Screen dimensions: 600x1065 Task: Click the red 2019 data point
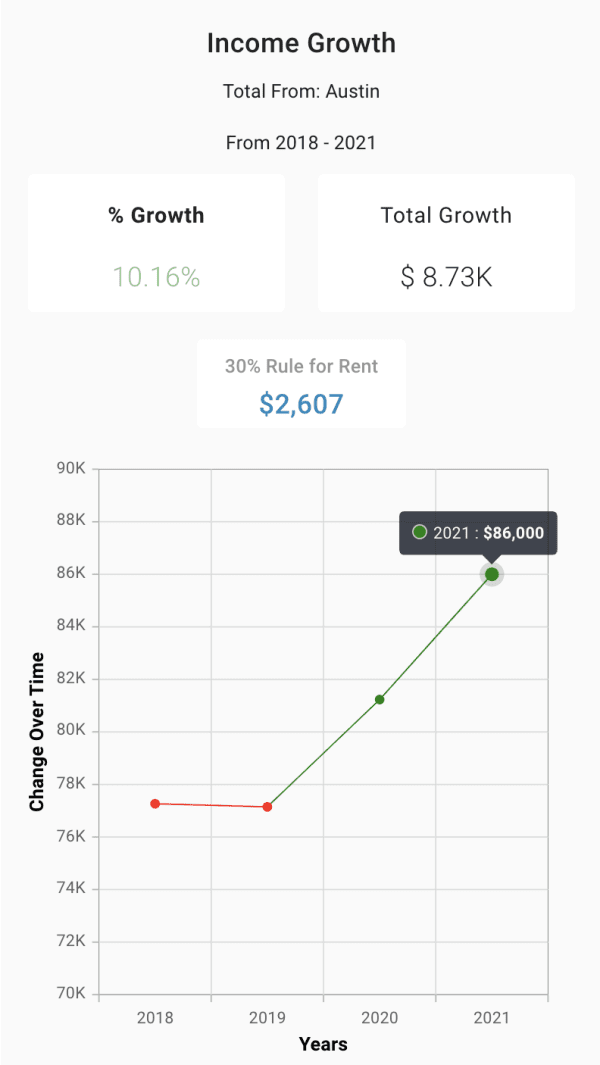pos(267,807)
